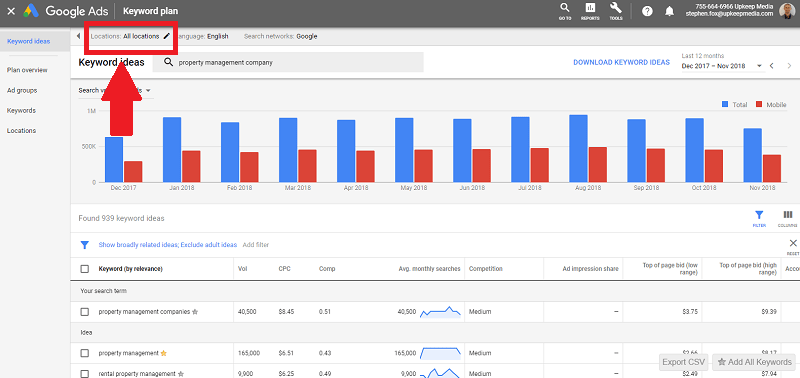
Task: Click the keyword search input field
Action: 288,62
